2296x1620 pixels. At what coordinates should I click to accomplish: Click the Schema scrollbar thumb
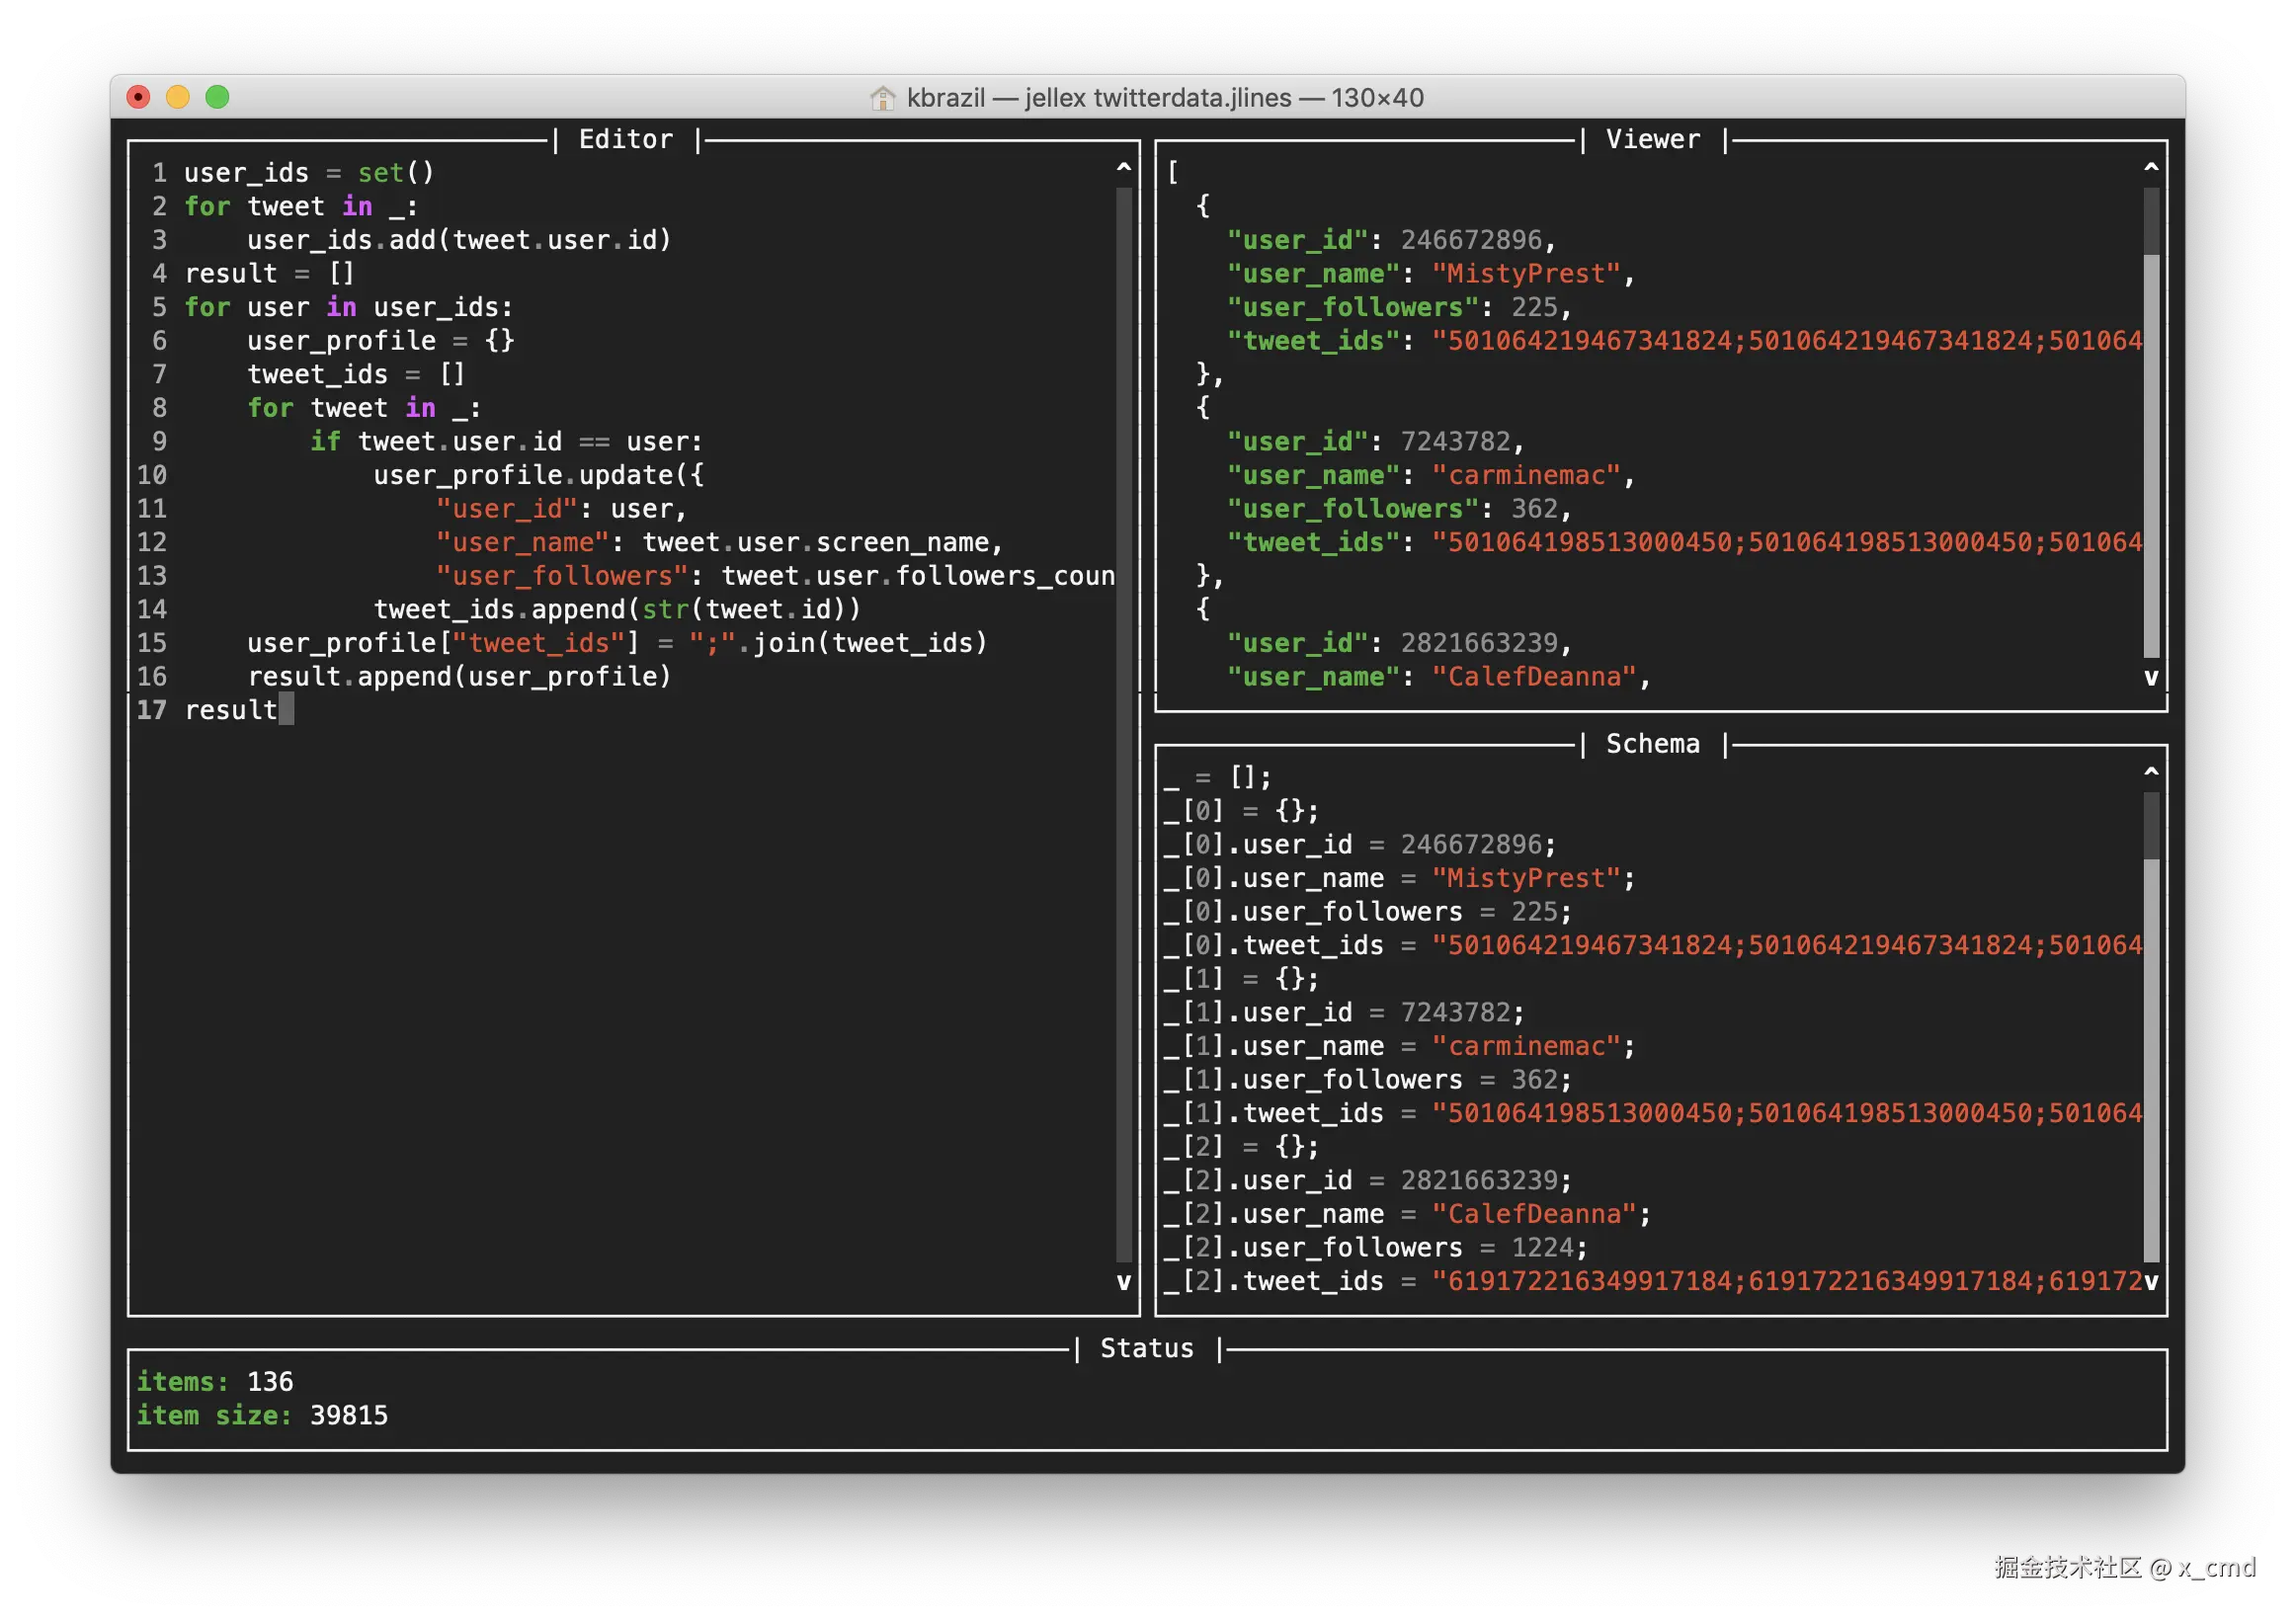(2151, 825)
